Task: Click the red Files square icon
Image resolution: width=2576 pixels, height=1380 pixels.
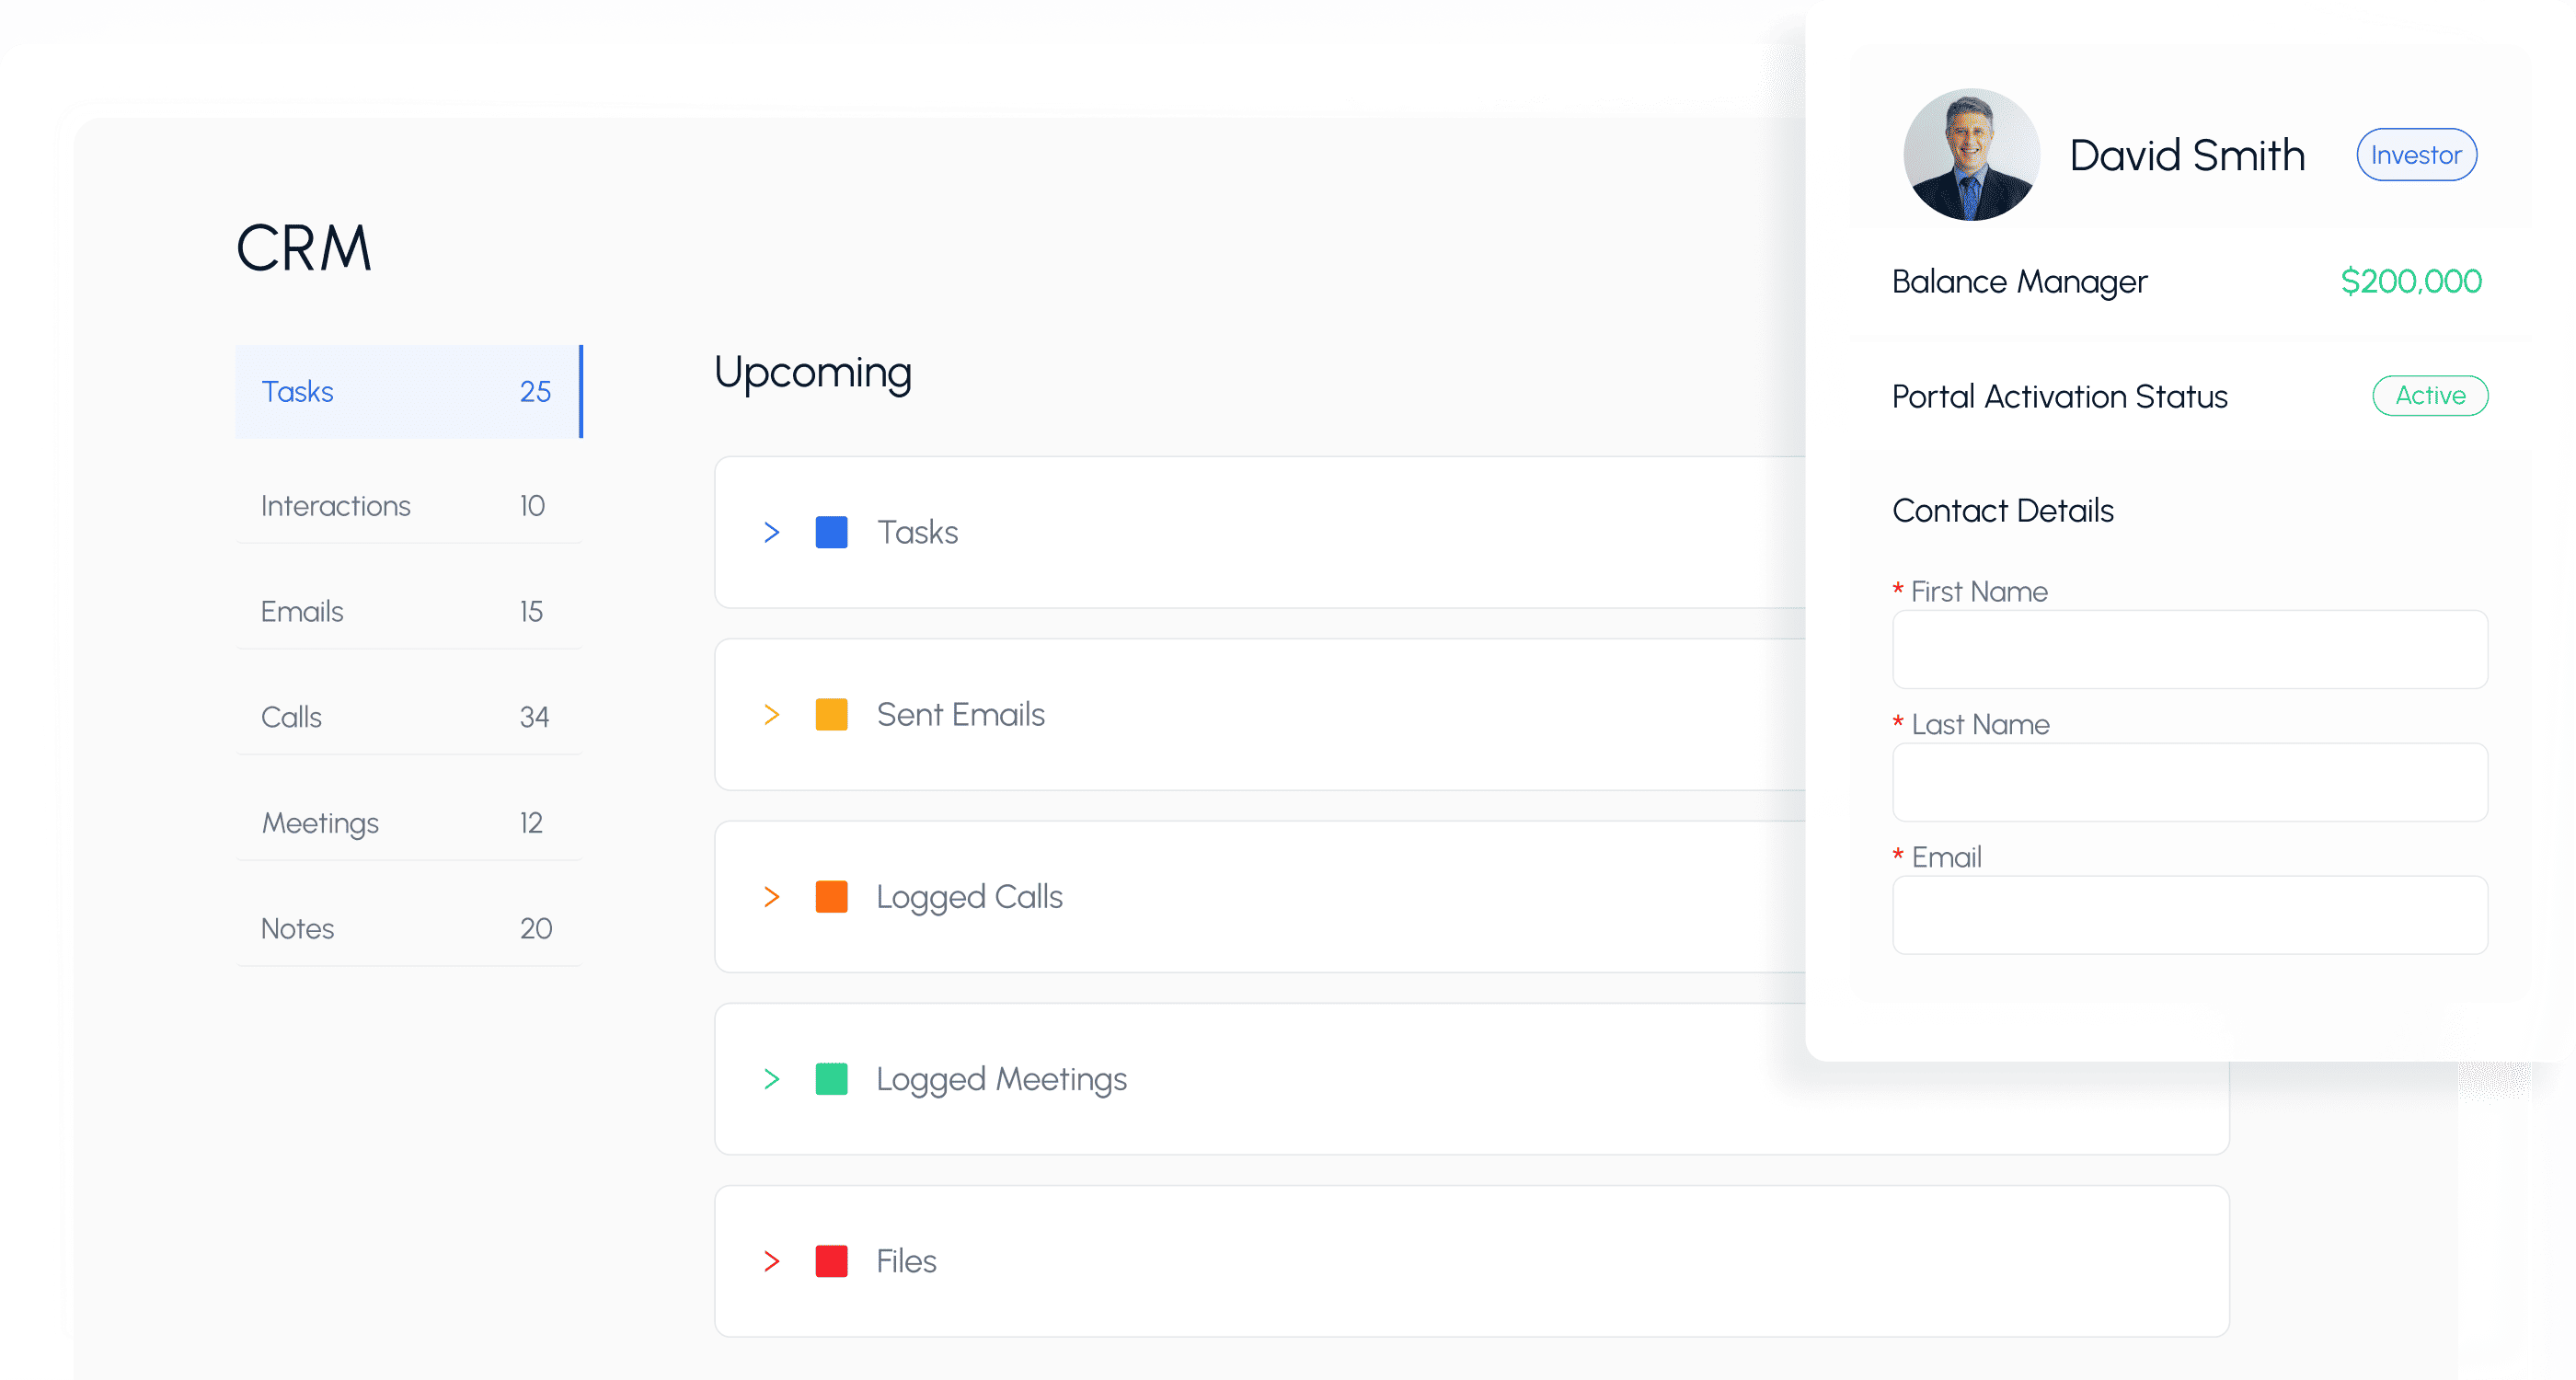Action: coord(831,1261)
